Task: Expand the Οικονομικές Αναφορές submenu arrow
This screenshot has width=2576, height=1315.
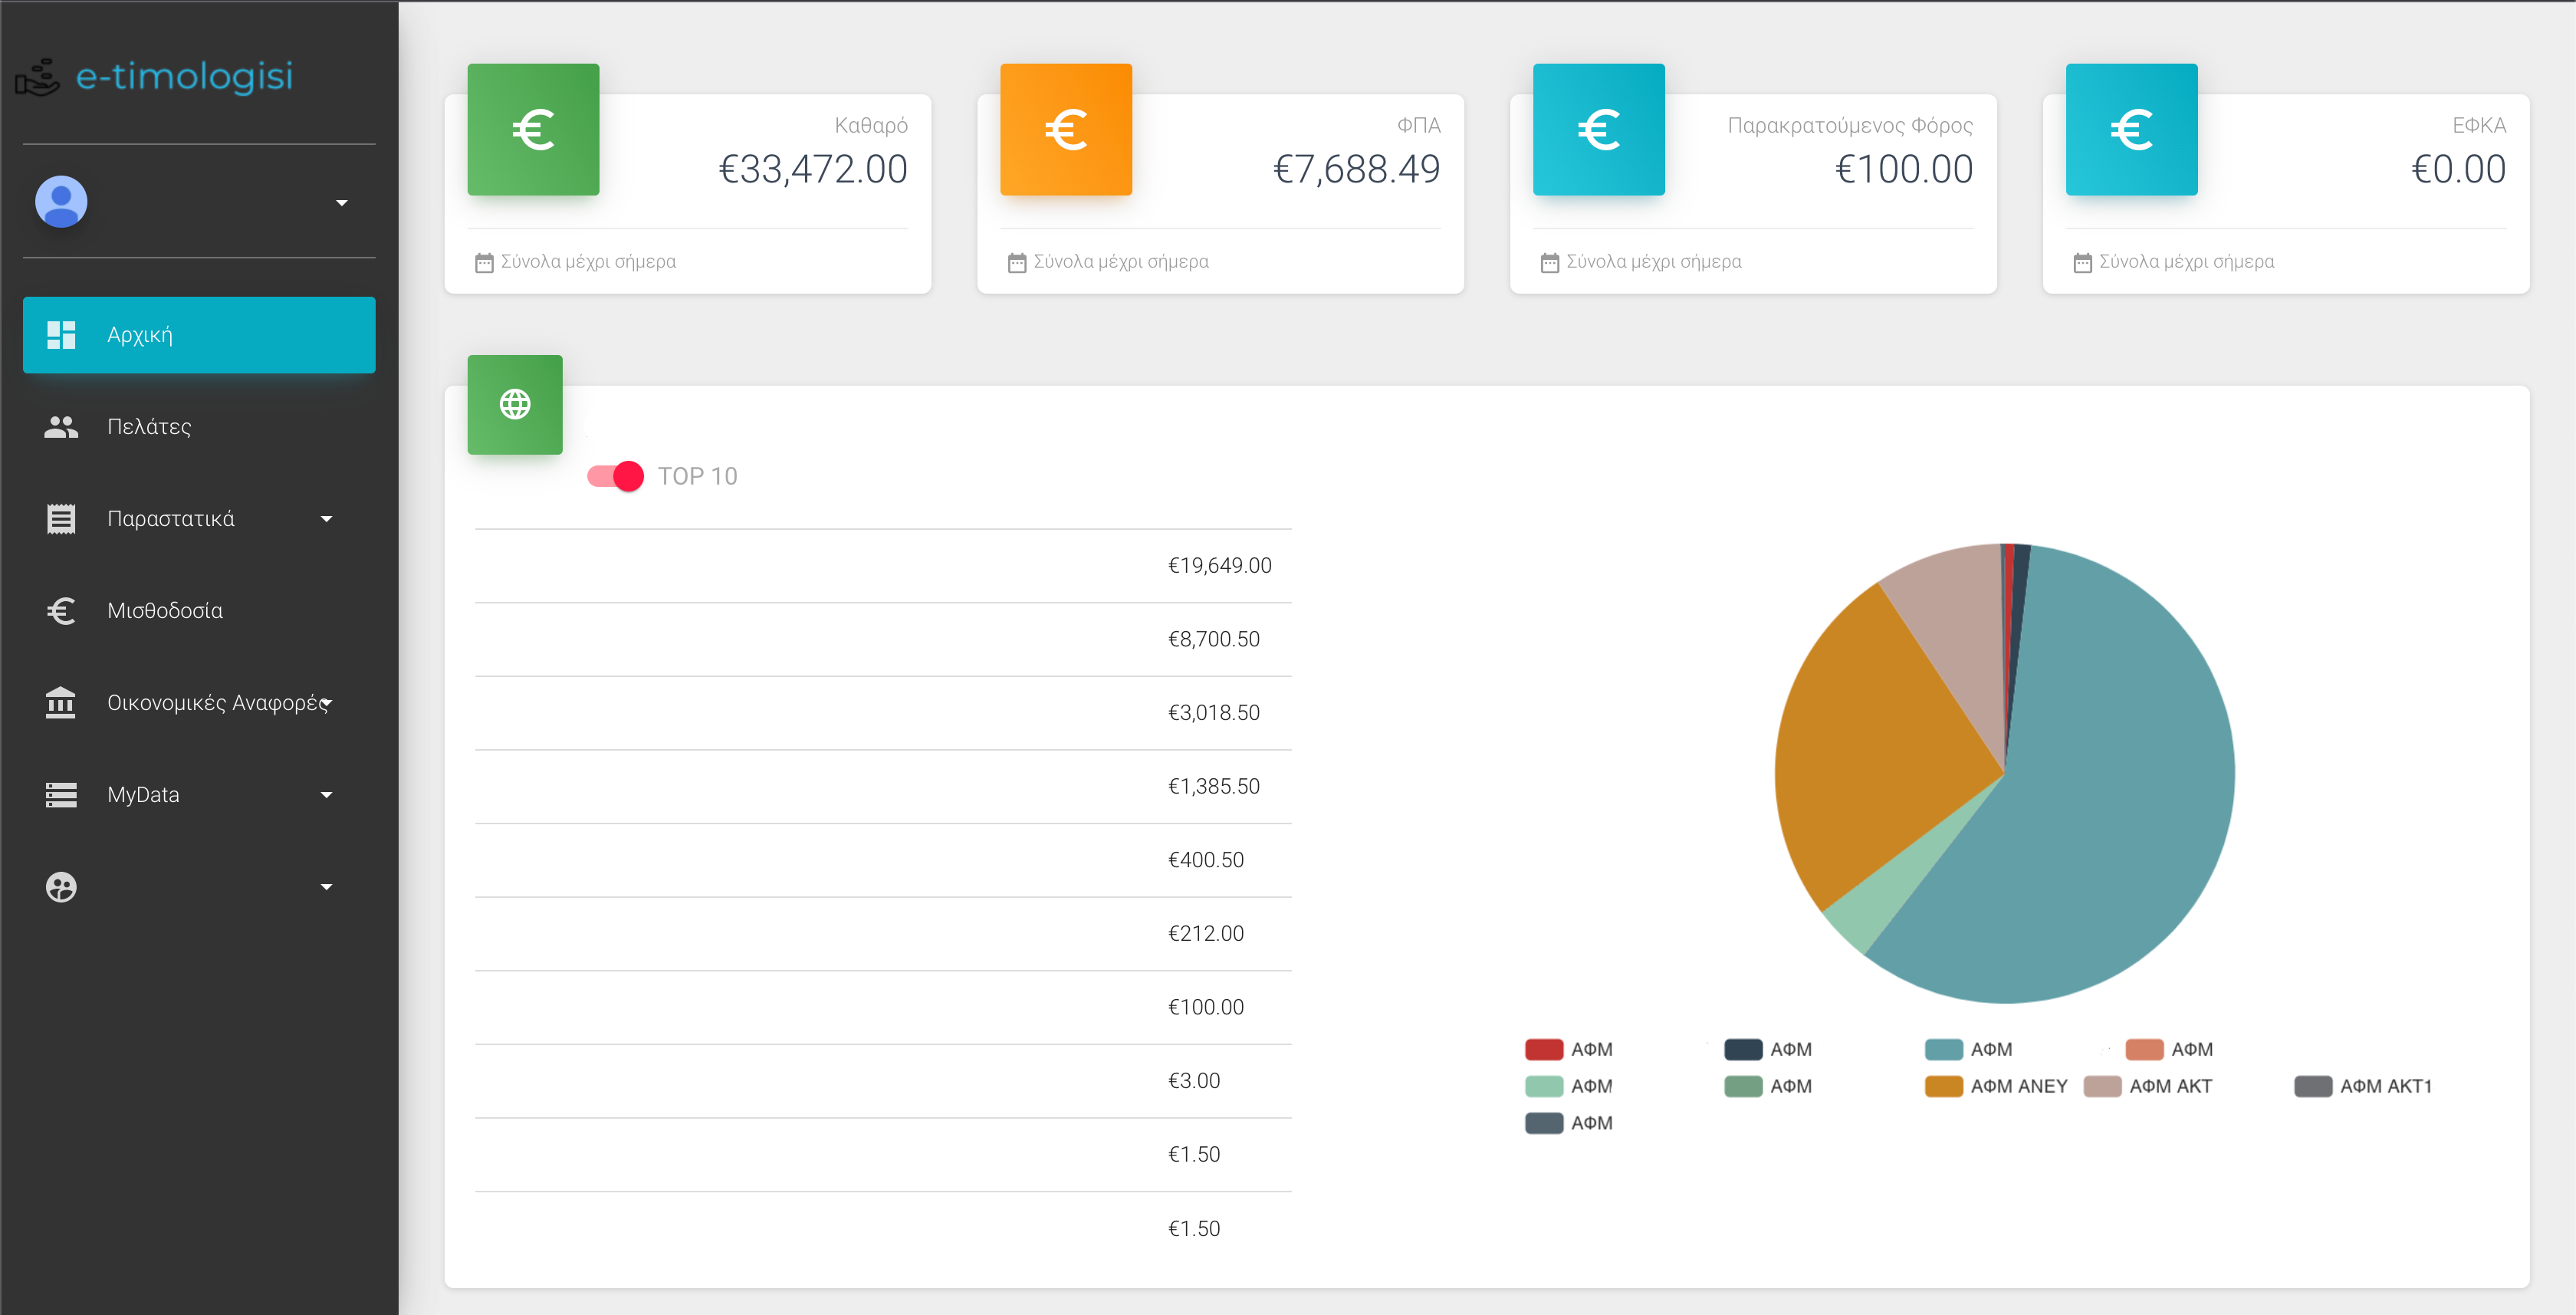Action: (x=326, y=703)
